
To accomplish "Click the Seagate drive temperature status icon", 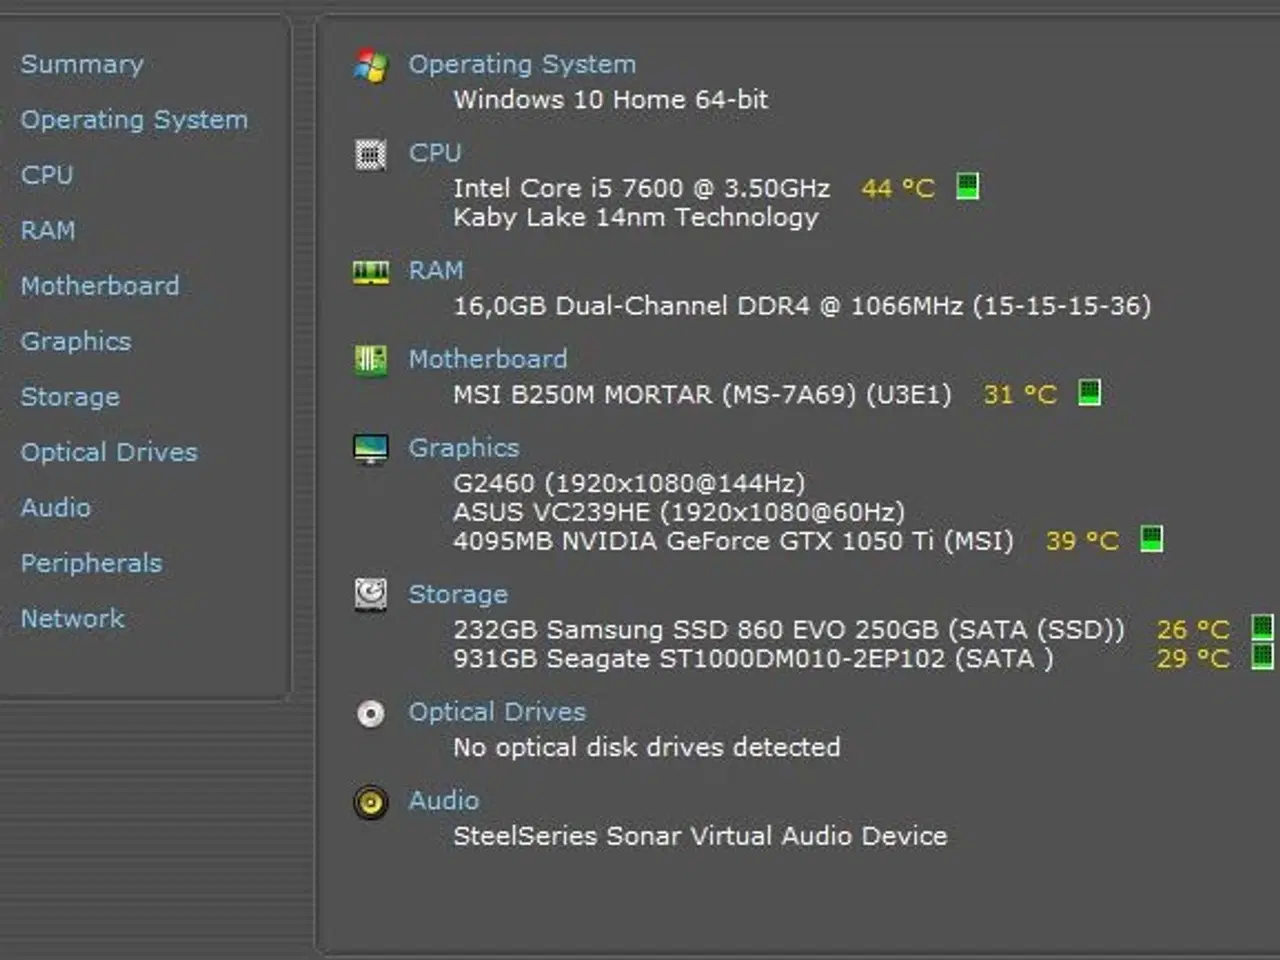I will click(x=1263, y=657).
